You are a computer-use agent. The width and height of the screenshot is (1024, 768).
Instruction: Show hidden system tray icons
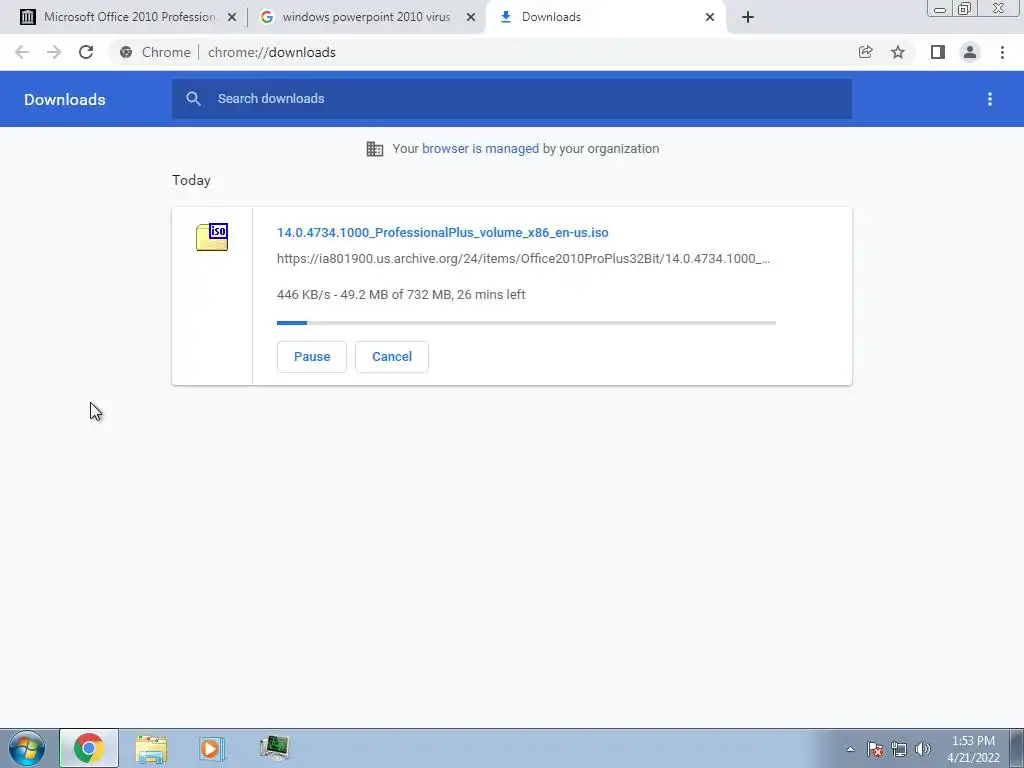[850, 749]
